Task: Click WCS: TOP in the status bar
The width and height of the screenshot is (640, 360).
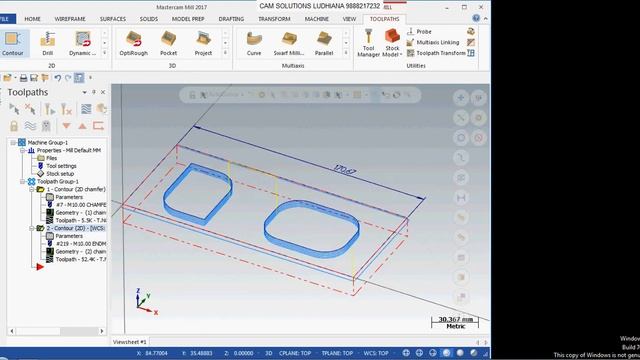Action: [376, 353]
